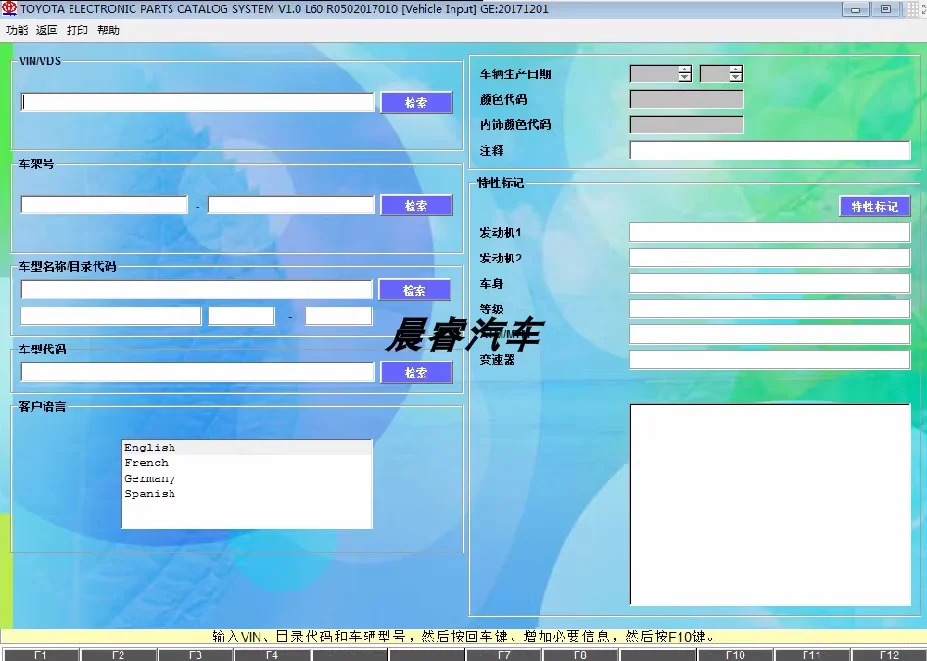927x661 pixels.
Task: Select English in 客户语言 list
Action: [x=247, y=448]
